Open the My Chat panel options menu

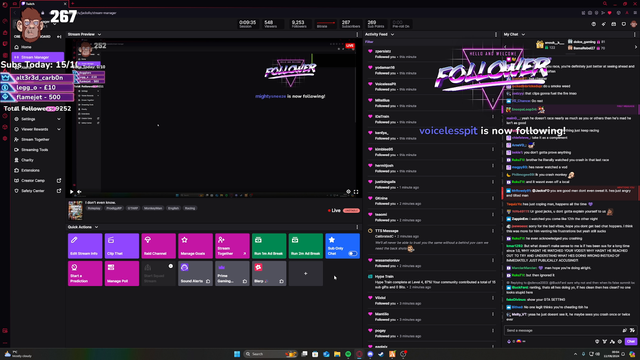(x=635, y=35)
